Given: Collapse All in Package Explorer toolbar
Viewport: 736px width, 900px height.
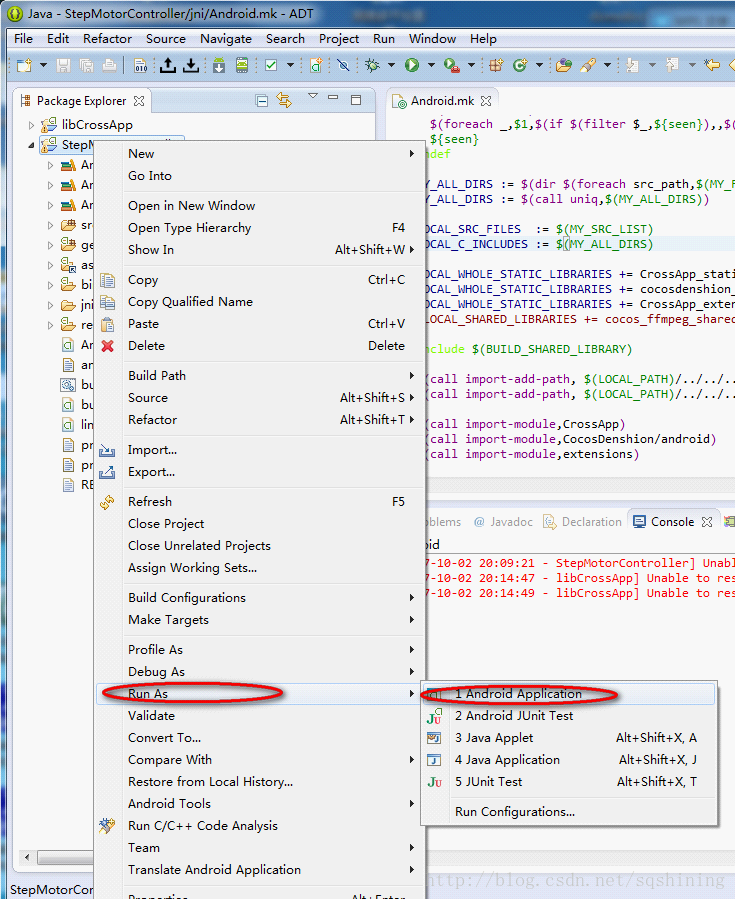Looking at the screenshot, I should (x=262, y=100).
